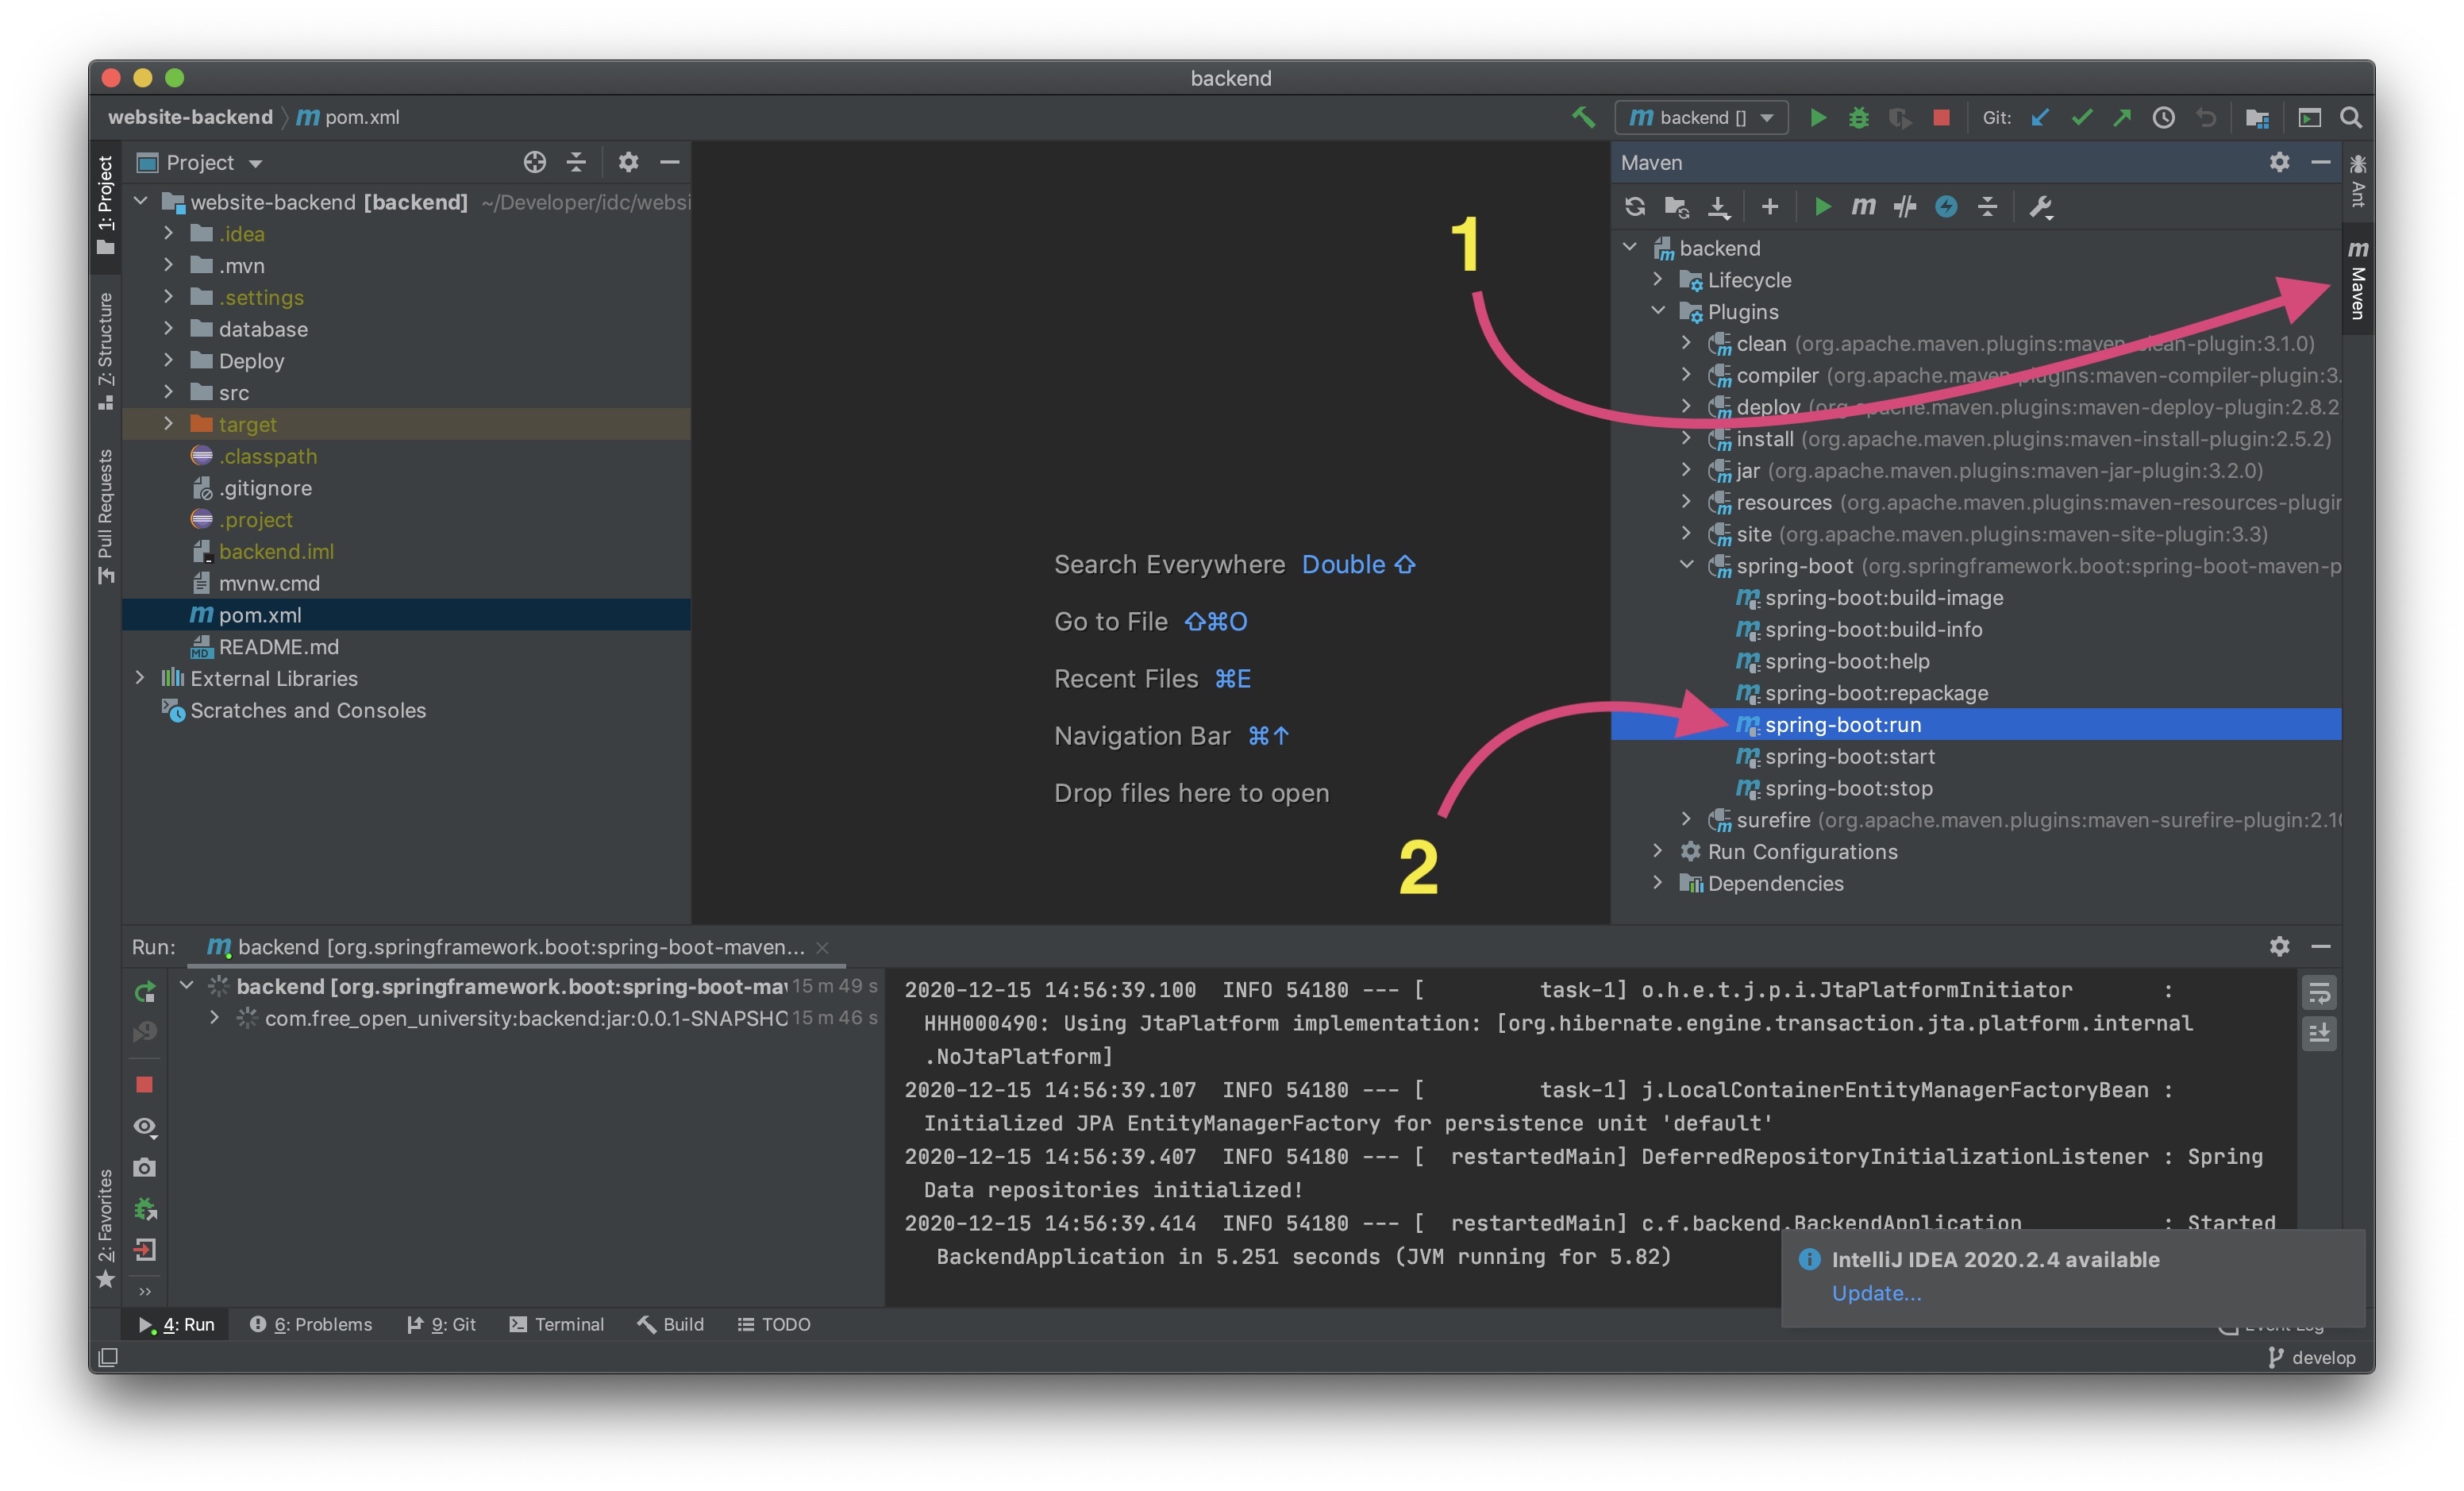
Task: Open the backend run configuration dropdown
Action: click(x=1700, y=118)
